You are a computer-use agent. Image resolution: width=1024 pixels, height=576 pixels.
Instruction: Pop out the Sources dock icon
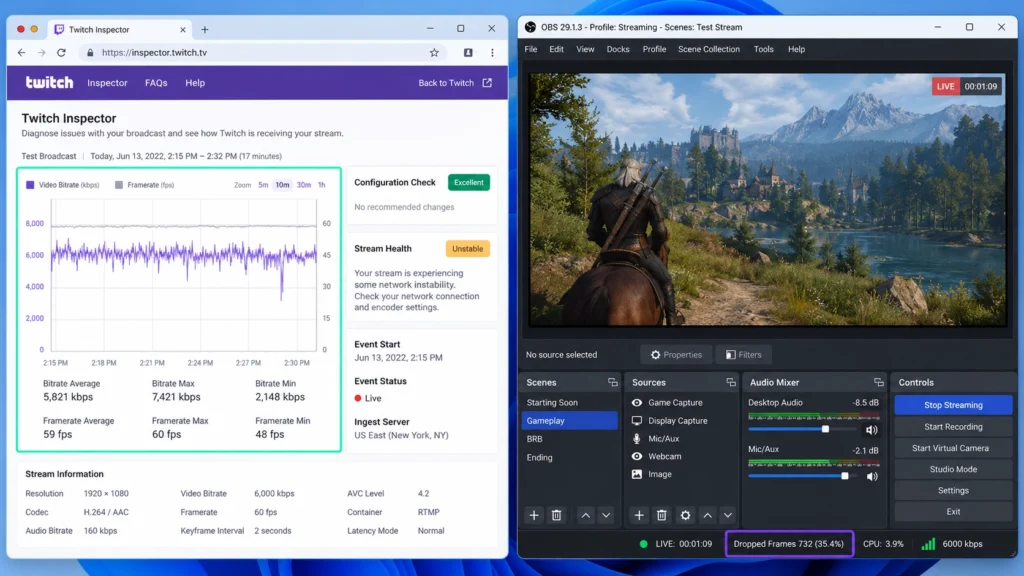click(x=731, y=382)
